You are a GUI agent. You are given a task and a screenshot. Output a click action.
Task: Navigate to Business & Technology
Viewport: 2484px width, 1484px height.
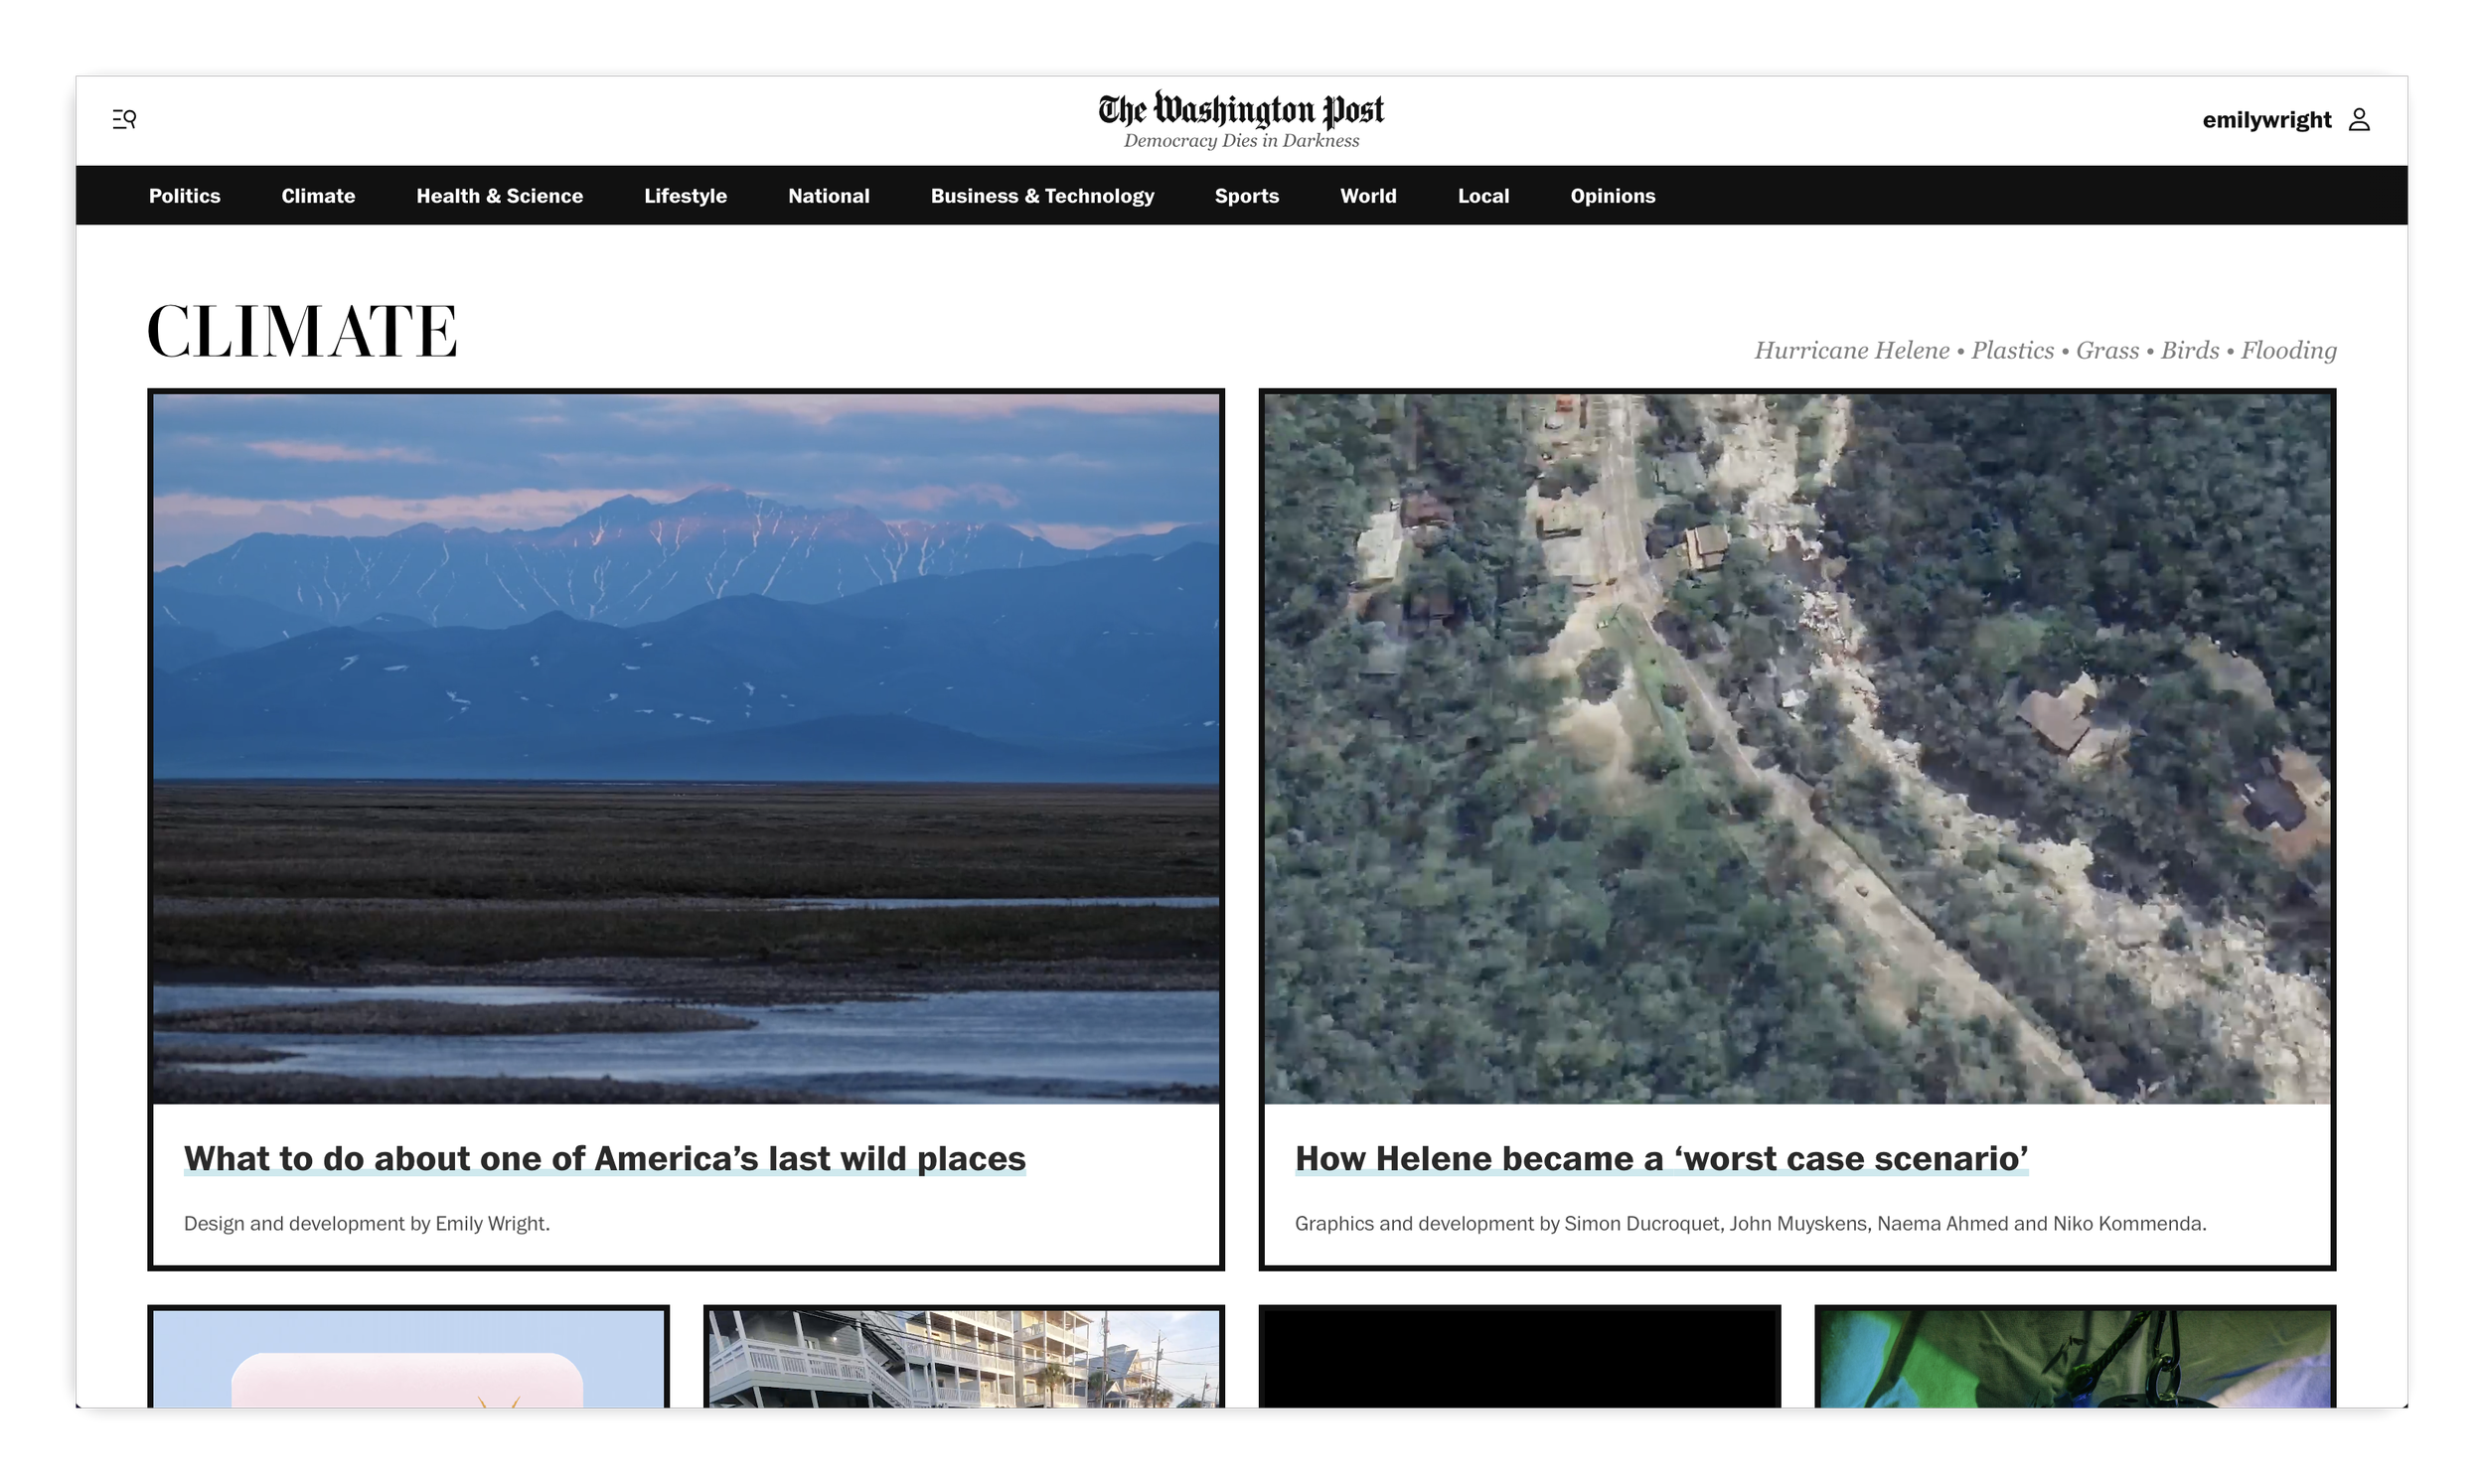(x=1042, y=196)
